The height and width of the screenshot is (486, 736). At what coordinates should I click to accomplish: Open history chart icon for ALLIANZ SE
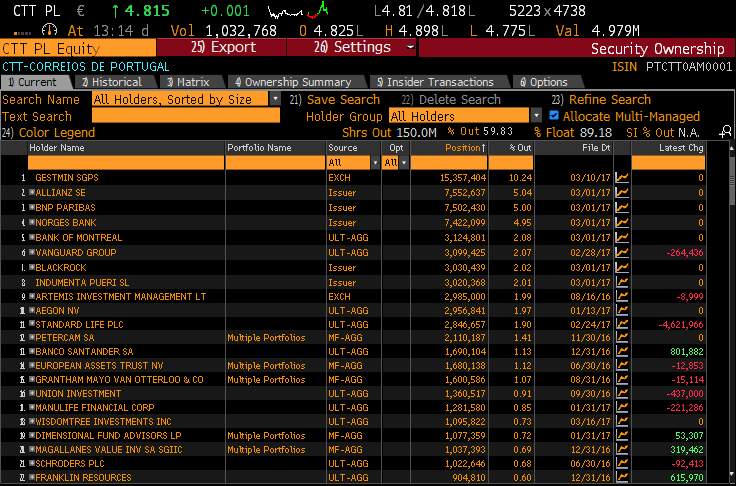(x=622, y=193)
